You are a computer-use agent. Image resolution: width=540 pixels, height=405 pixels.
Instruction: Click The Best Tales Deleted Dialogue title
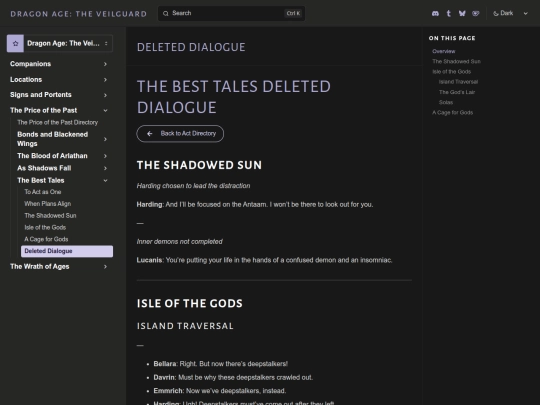[234, 97]
